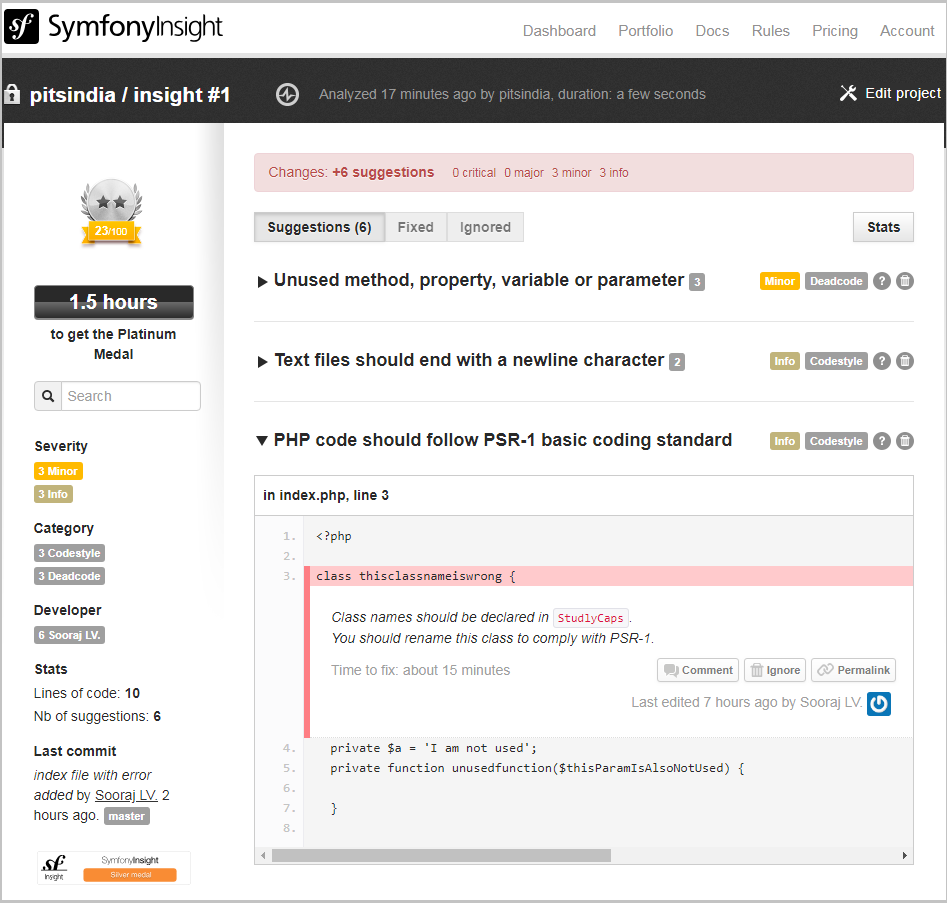Click the SymfonyInsight Silver medal widget badge
The image size is (947, 903).
pyautogui.click(x=114, y=868)
